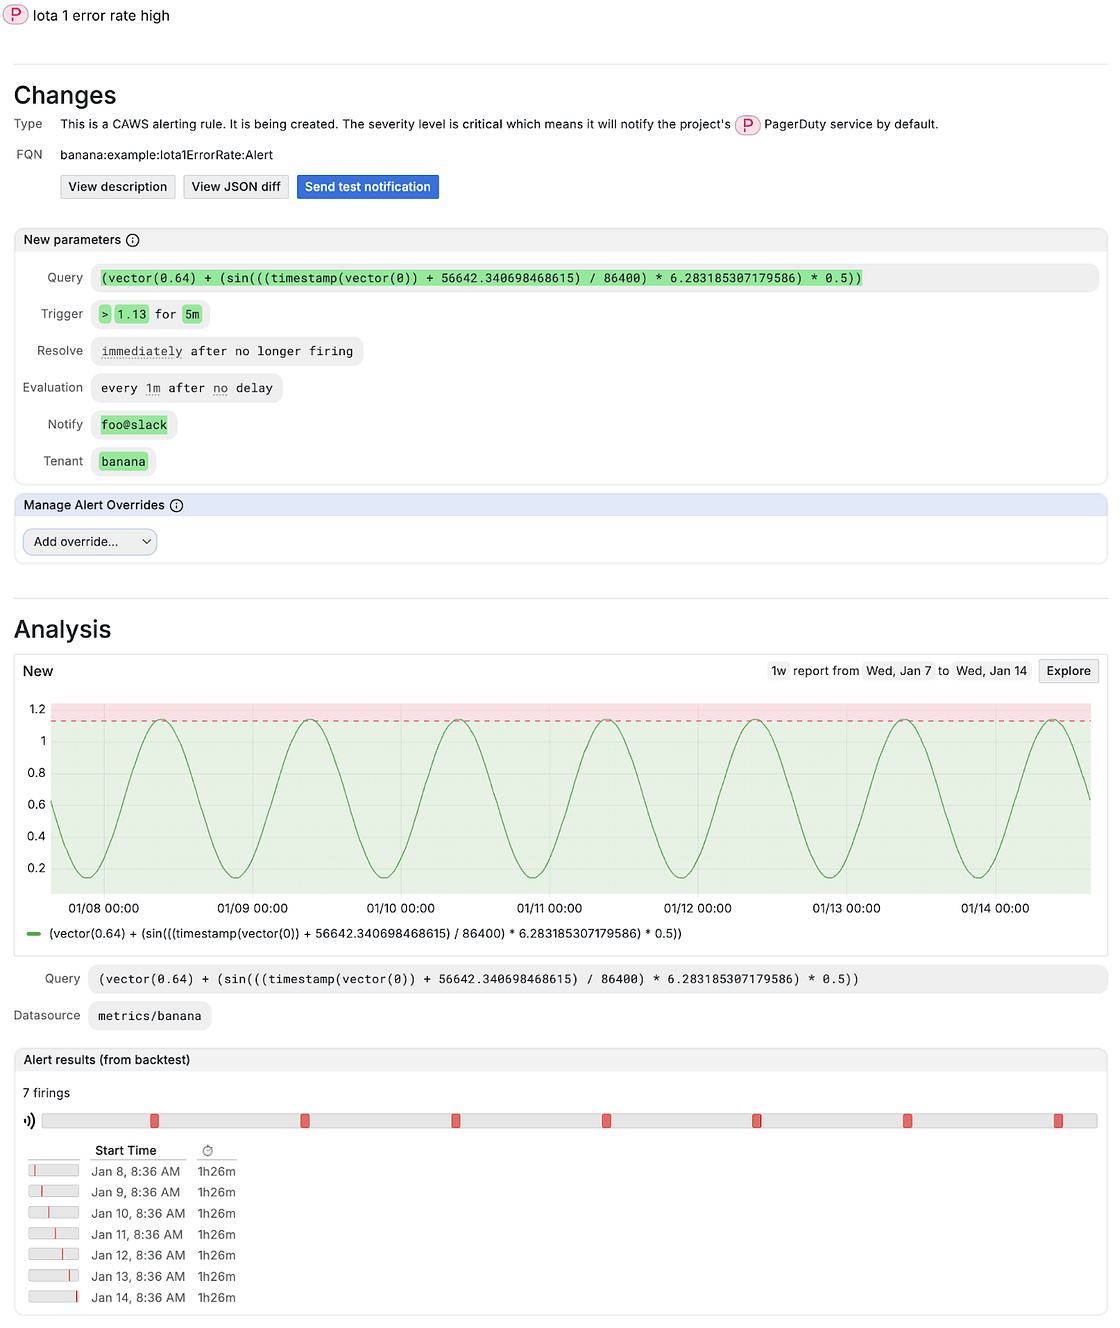Click the PagerDuty service icon in Type description
The image size is (1120, 1328).
point(747,125)
